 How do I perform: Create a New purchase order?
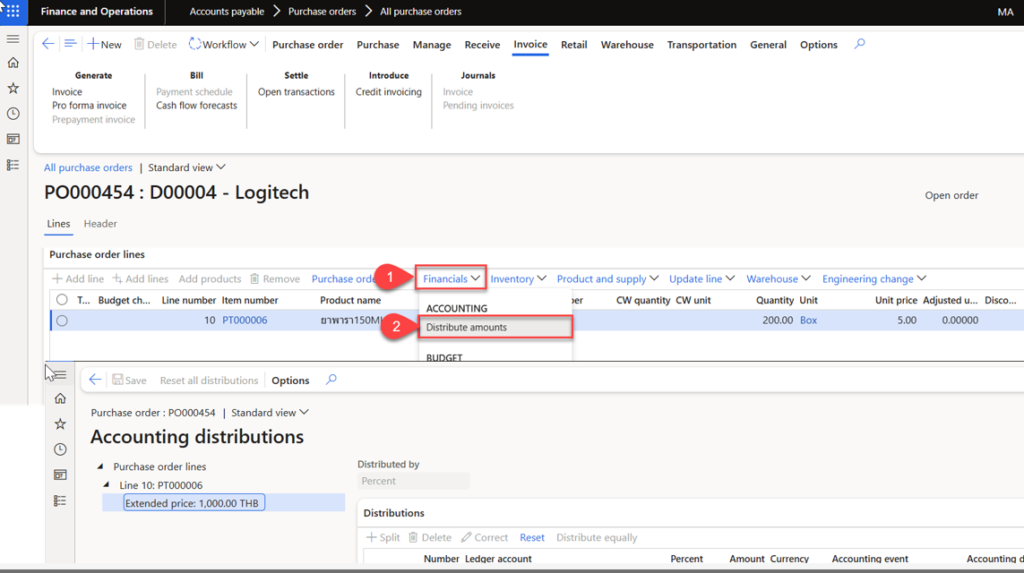tap(104, 44)
